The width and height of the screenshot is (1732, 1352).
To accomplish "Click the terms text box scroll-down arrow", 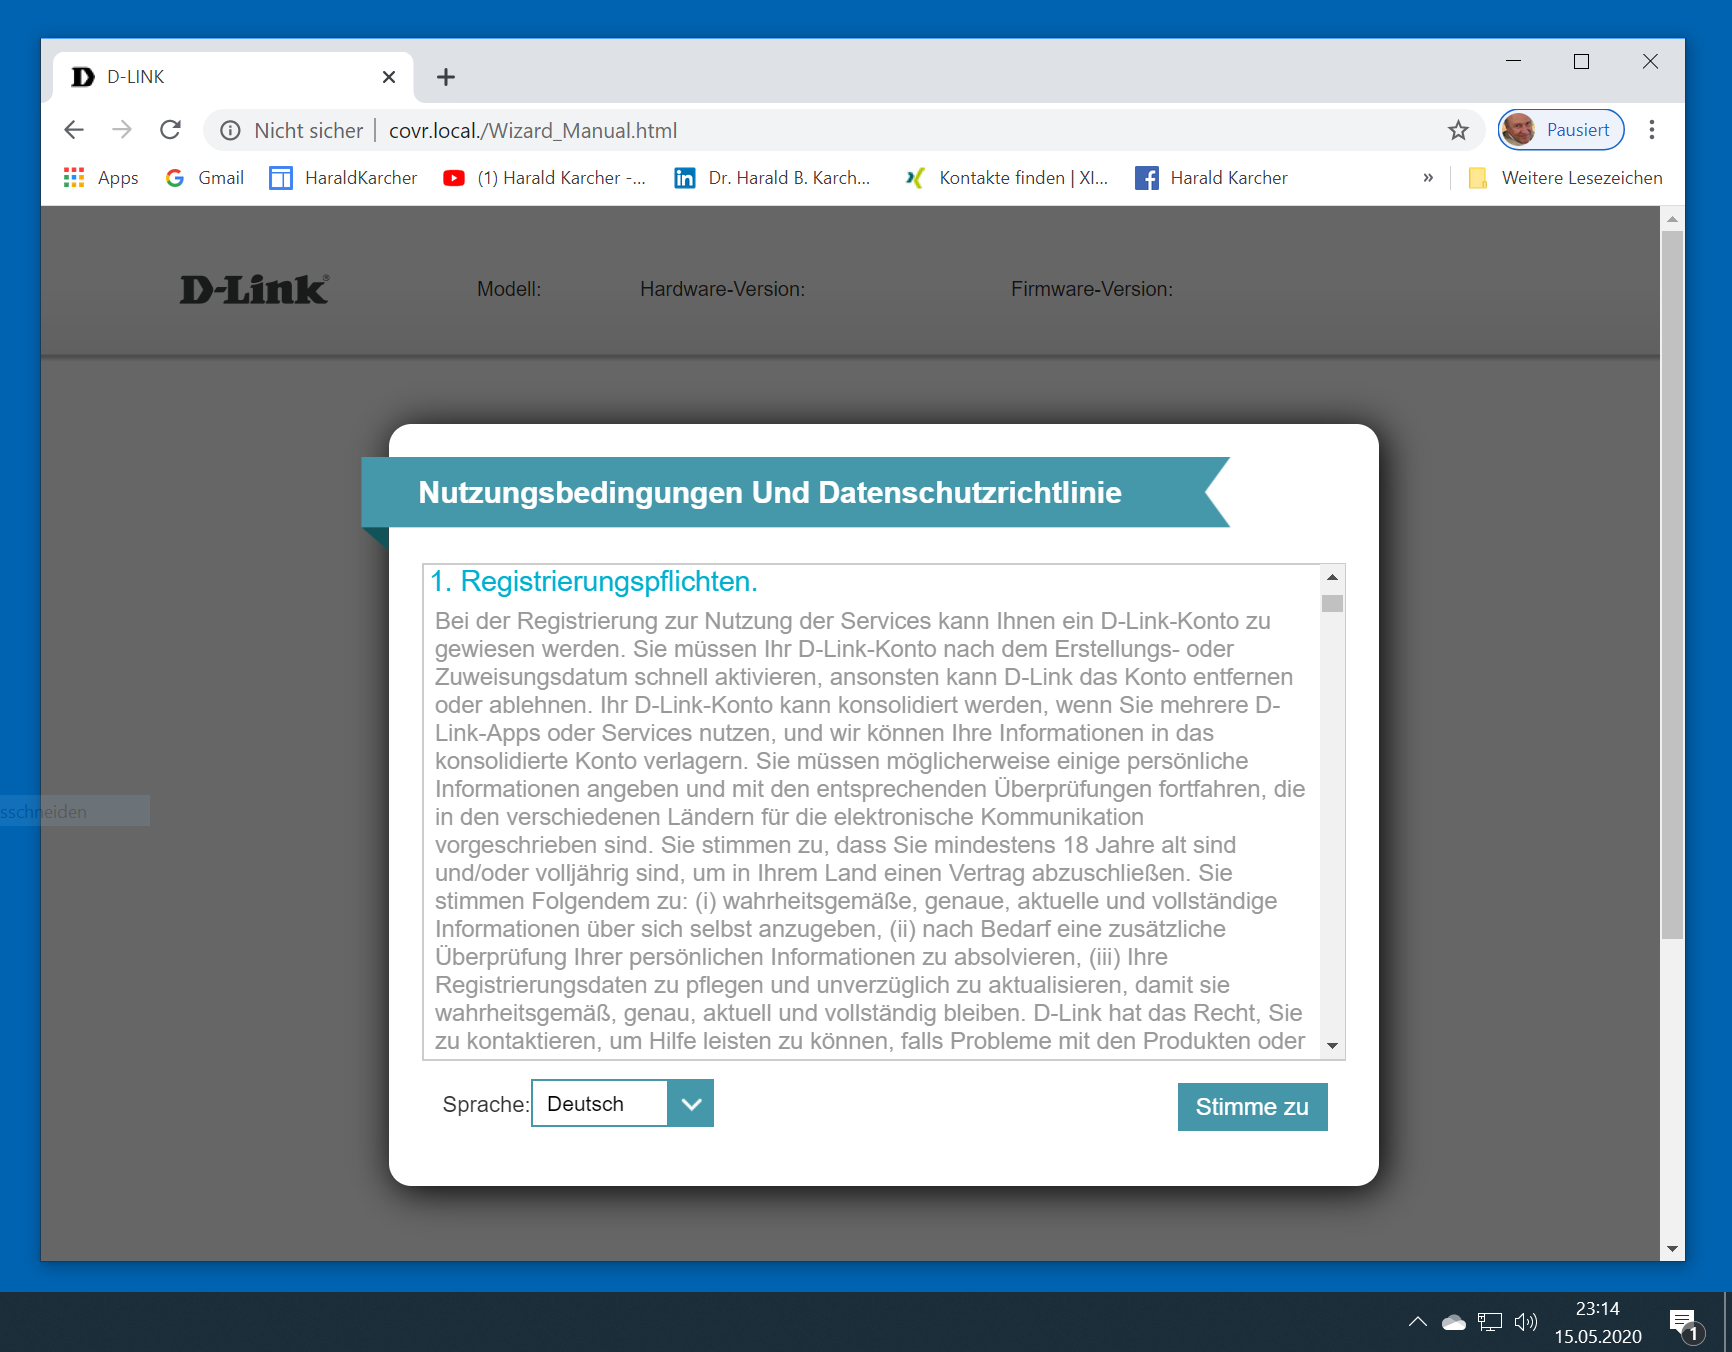I will tap(1332, 1046).
